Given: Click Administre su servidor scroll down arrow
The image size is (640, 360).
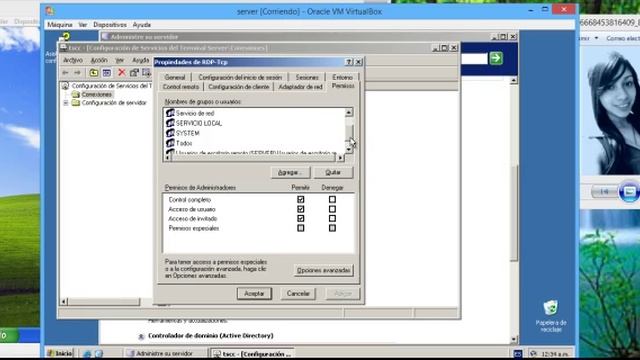Looking at the screenshot, I should coord(514,339).
